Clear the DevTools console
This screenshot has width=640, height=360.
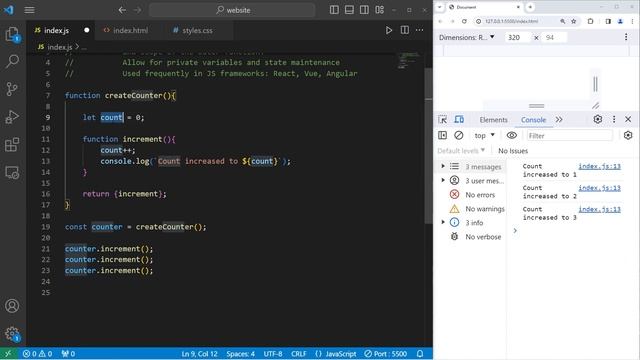click(x=459, y=135)
